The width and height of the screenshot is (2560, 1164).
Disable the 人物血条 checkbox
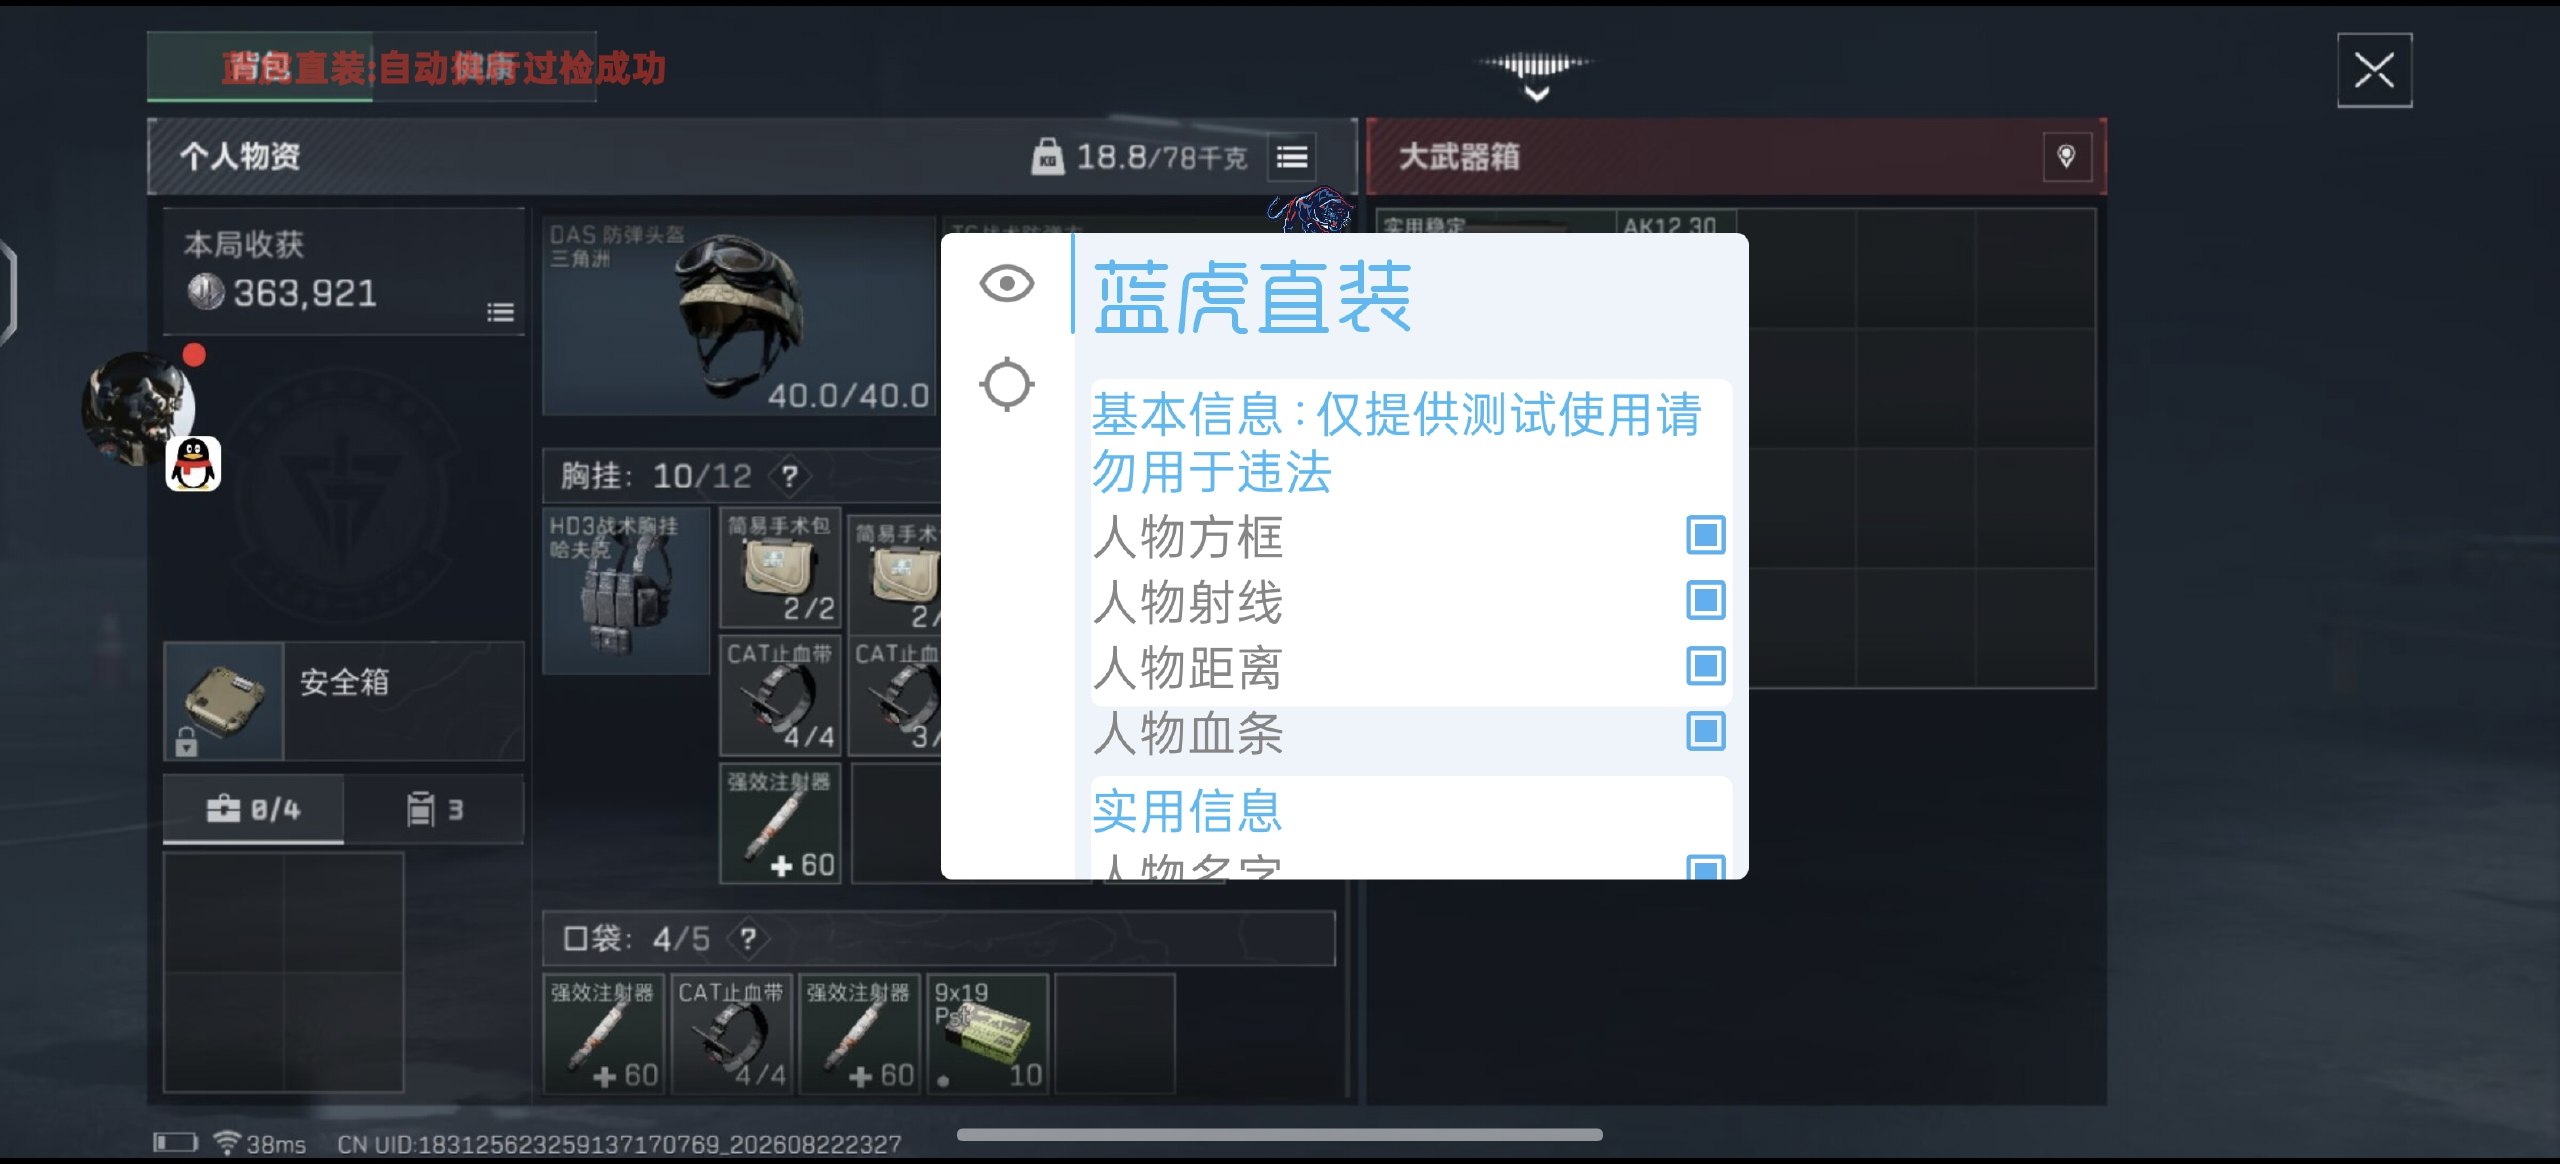[1705, 731]
